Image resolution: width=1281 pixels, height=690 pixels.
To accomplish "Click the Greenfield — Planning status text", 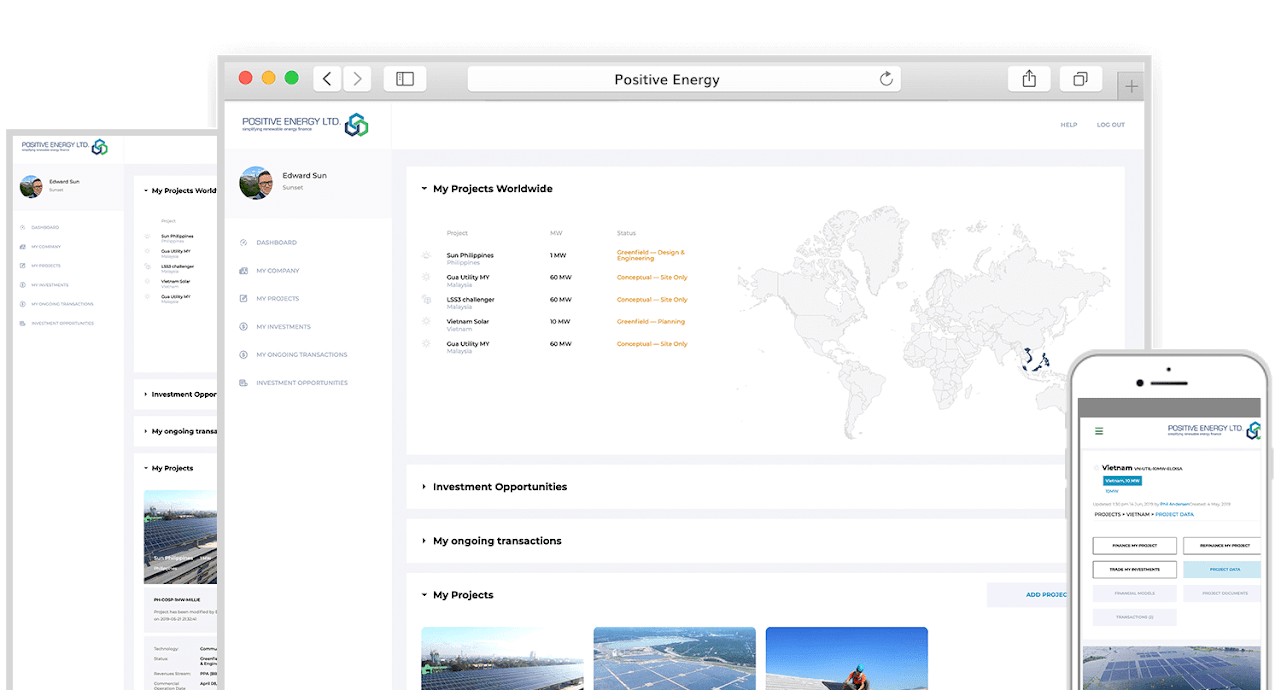I will click(651, 322).
